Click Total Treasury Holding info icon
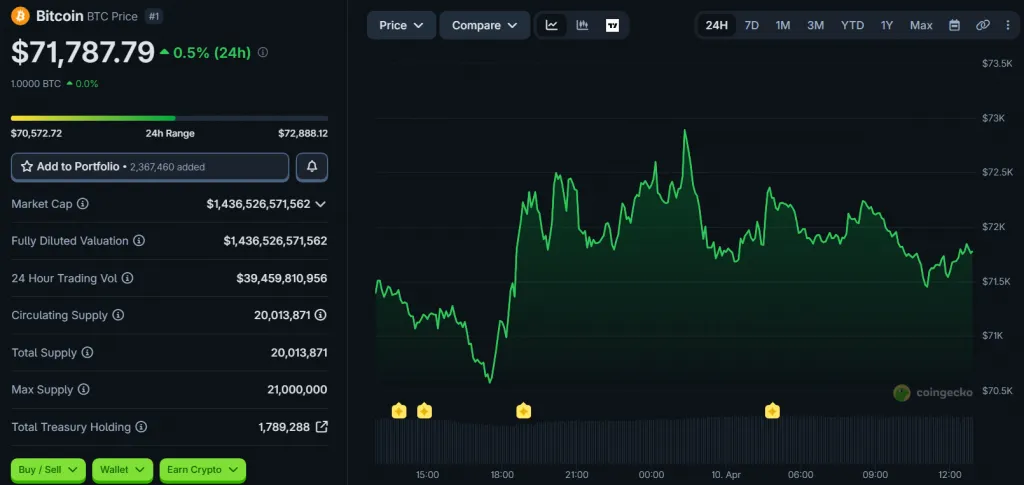The width and height of the screenshot is (1024, 485). tap(141, 427)
